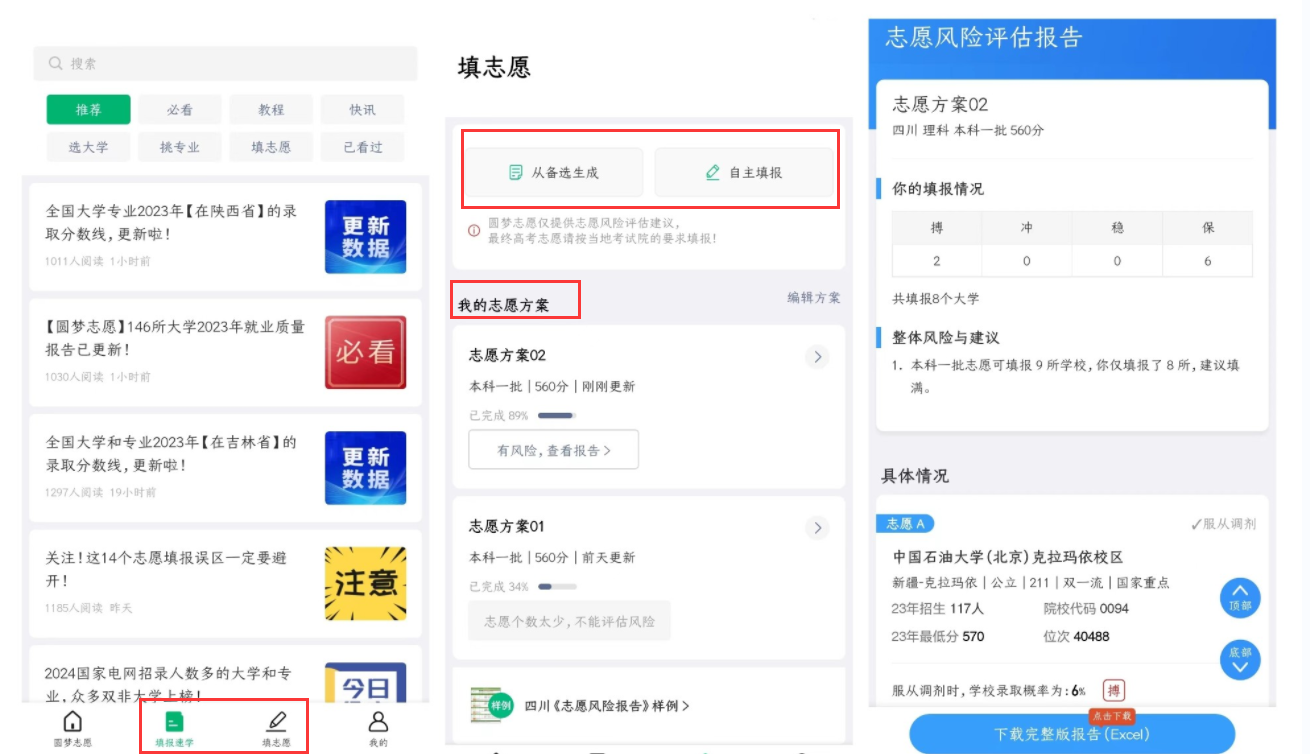Jump to top with 顶部 button
The height and width of the screenshot is (754, 1310).
[1240, 598]
